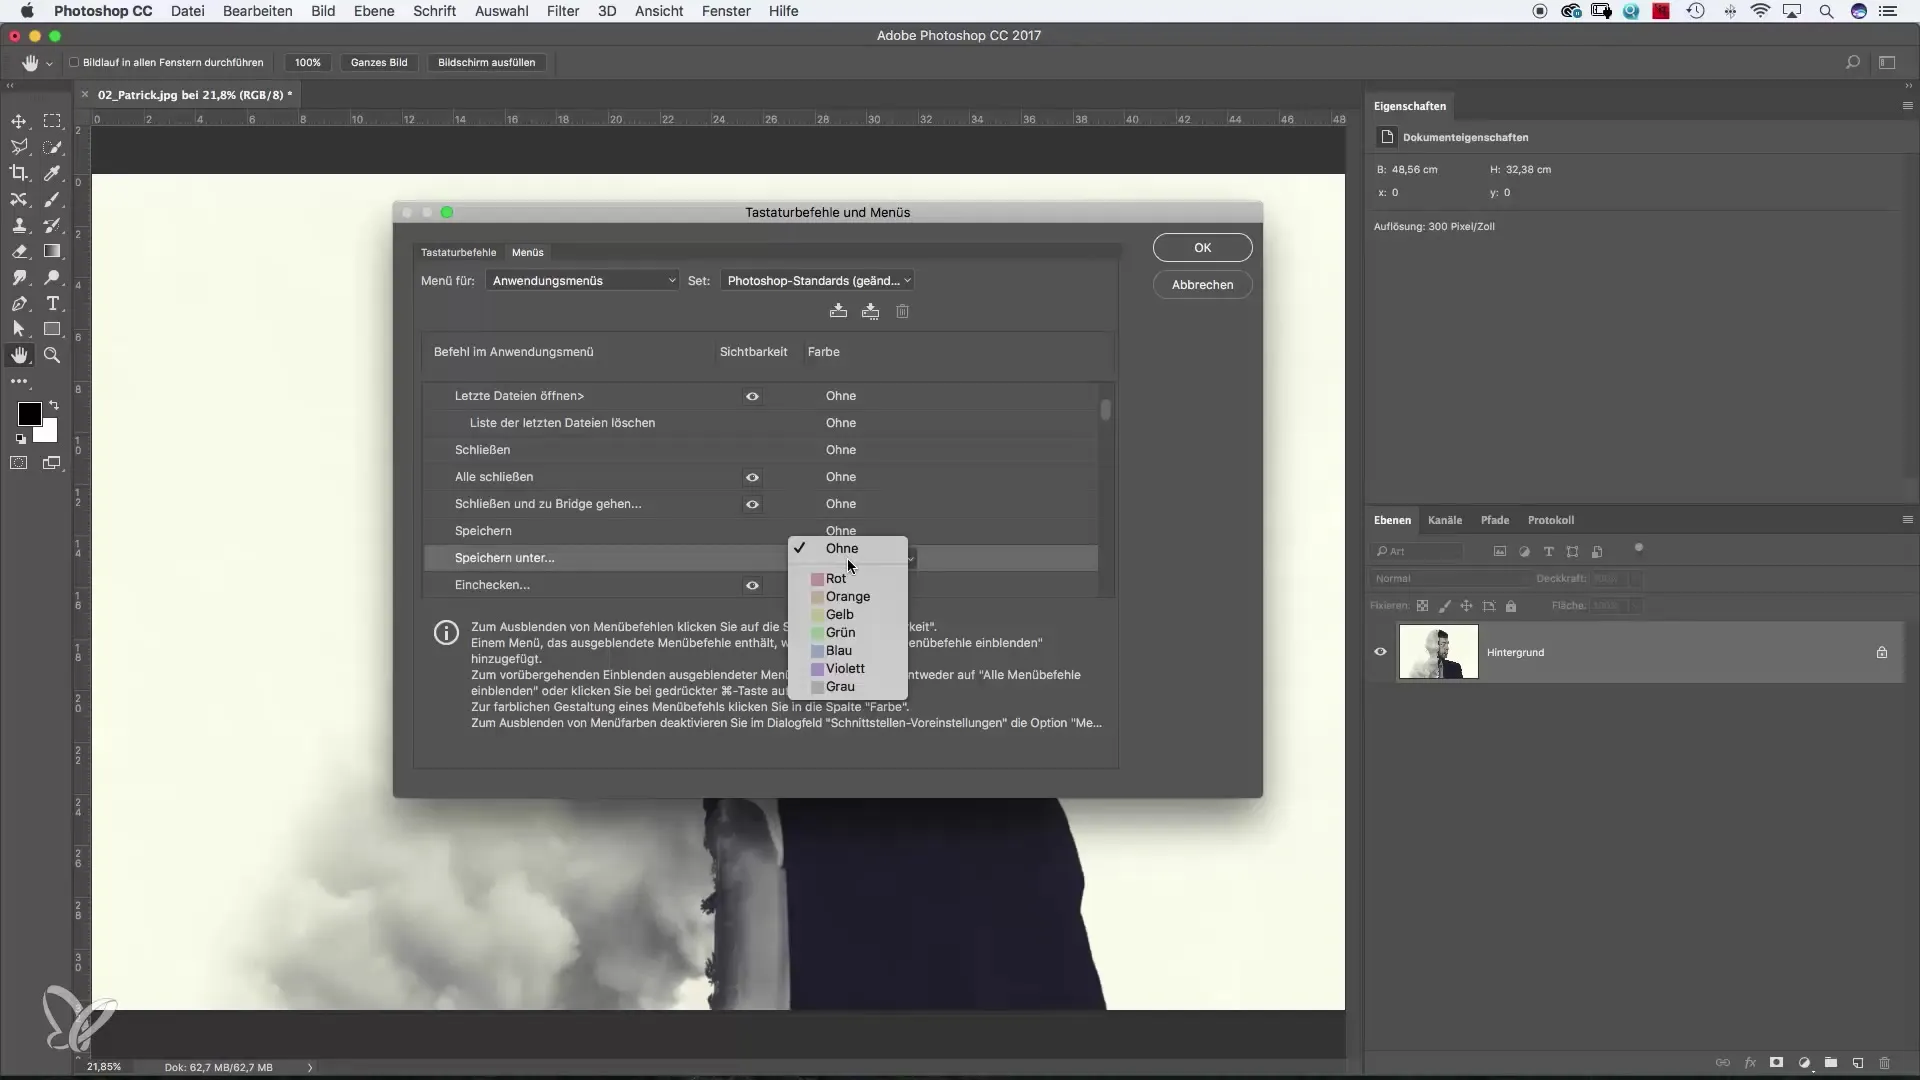Select the Rectangle shape tool
The image size is (1920, 1080).
(52, 329)
